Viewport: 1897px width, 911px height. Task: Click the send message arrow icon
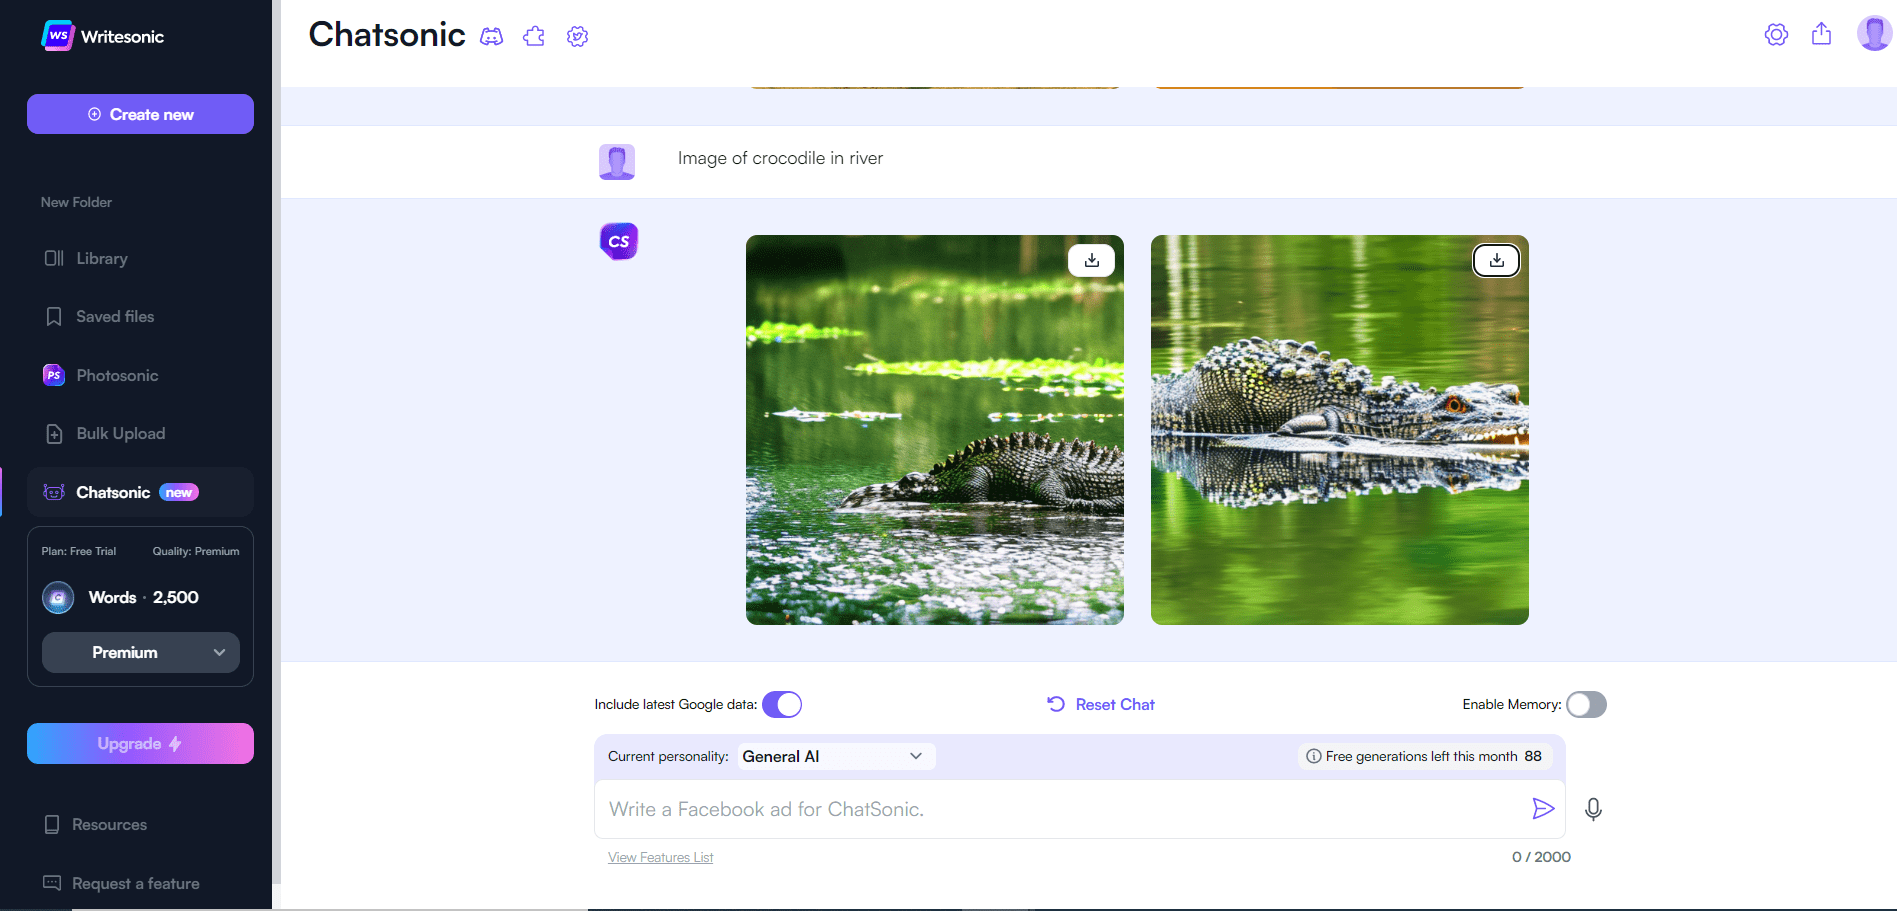click(1543, 808)
